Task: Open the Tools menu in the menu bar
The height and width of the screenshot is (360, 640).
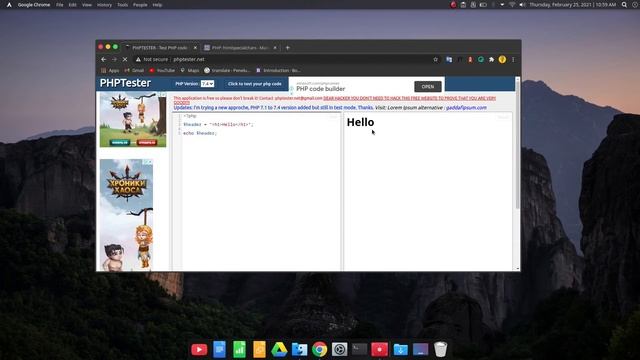Action: pos(122,5)
